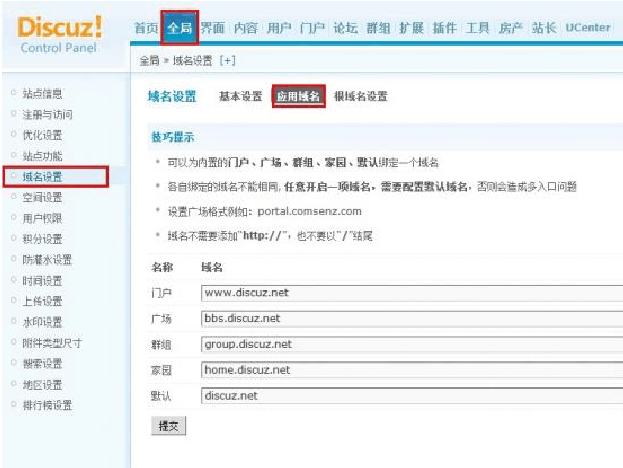Switch to the UCenter top navigation item
The image size is (623, 468).
click(587, 28)
